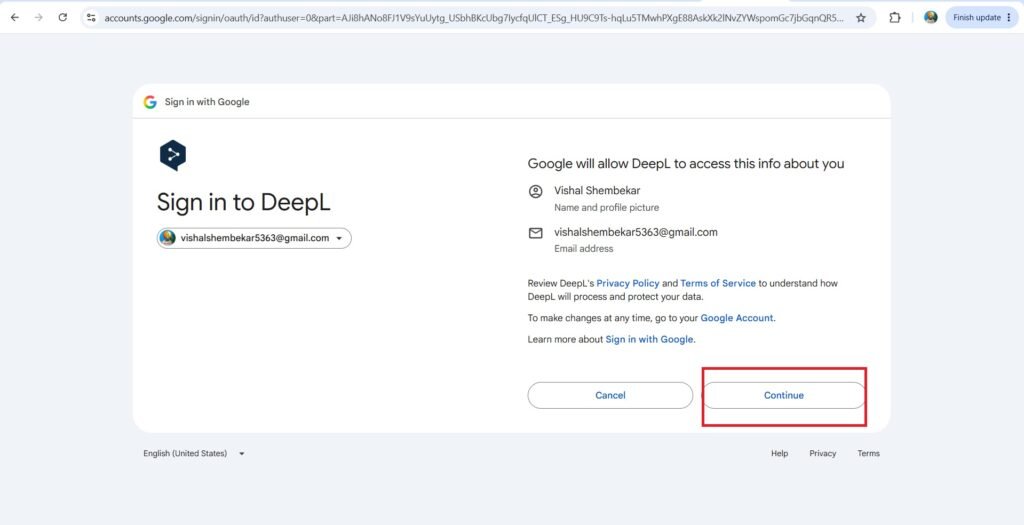Open the Privacy footer link
This screenshot has width=1024, height=525.
click(x=822, y=453)
